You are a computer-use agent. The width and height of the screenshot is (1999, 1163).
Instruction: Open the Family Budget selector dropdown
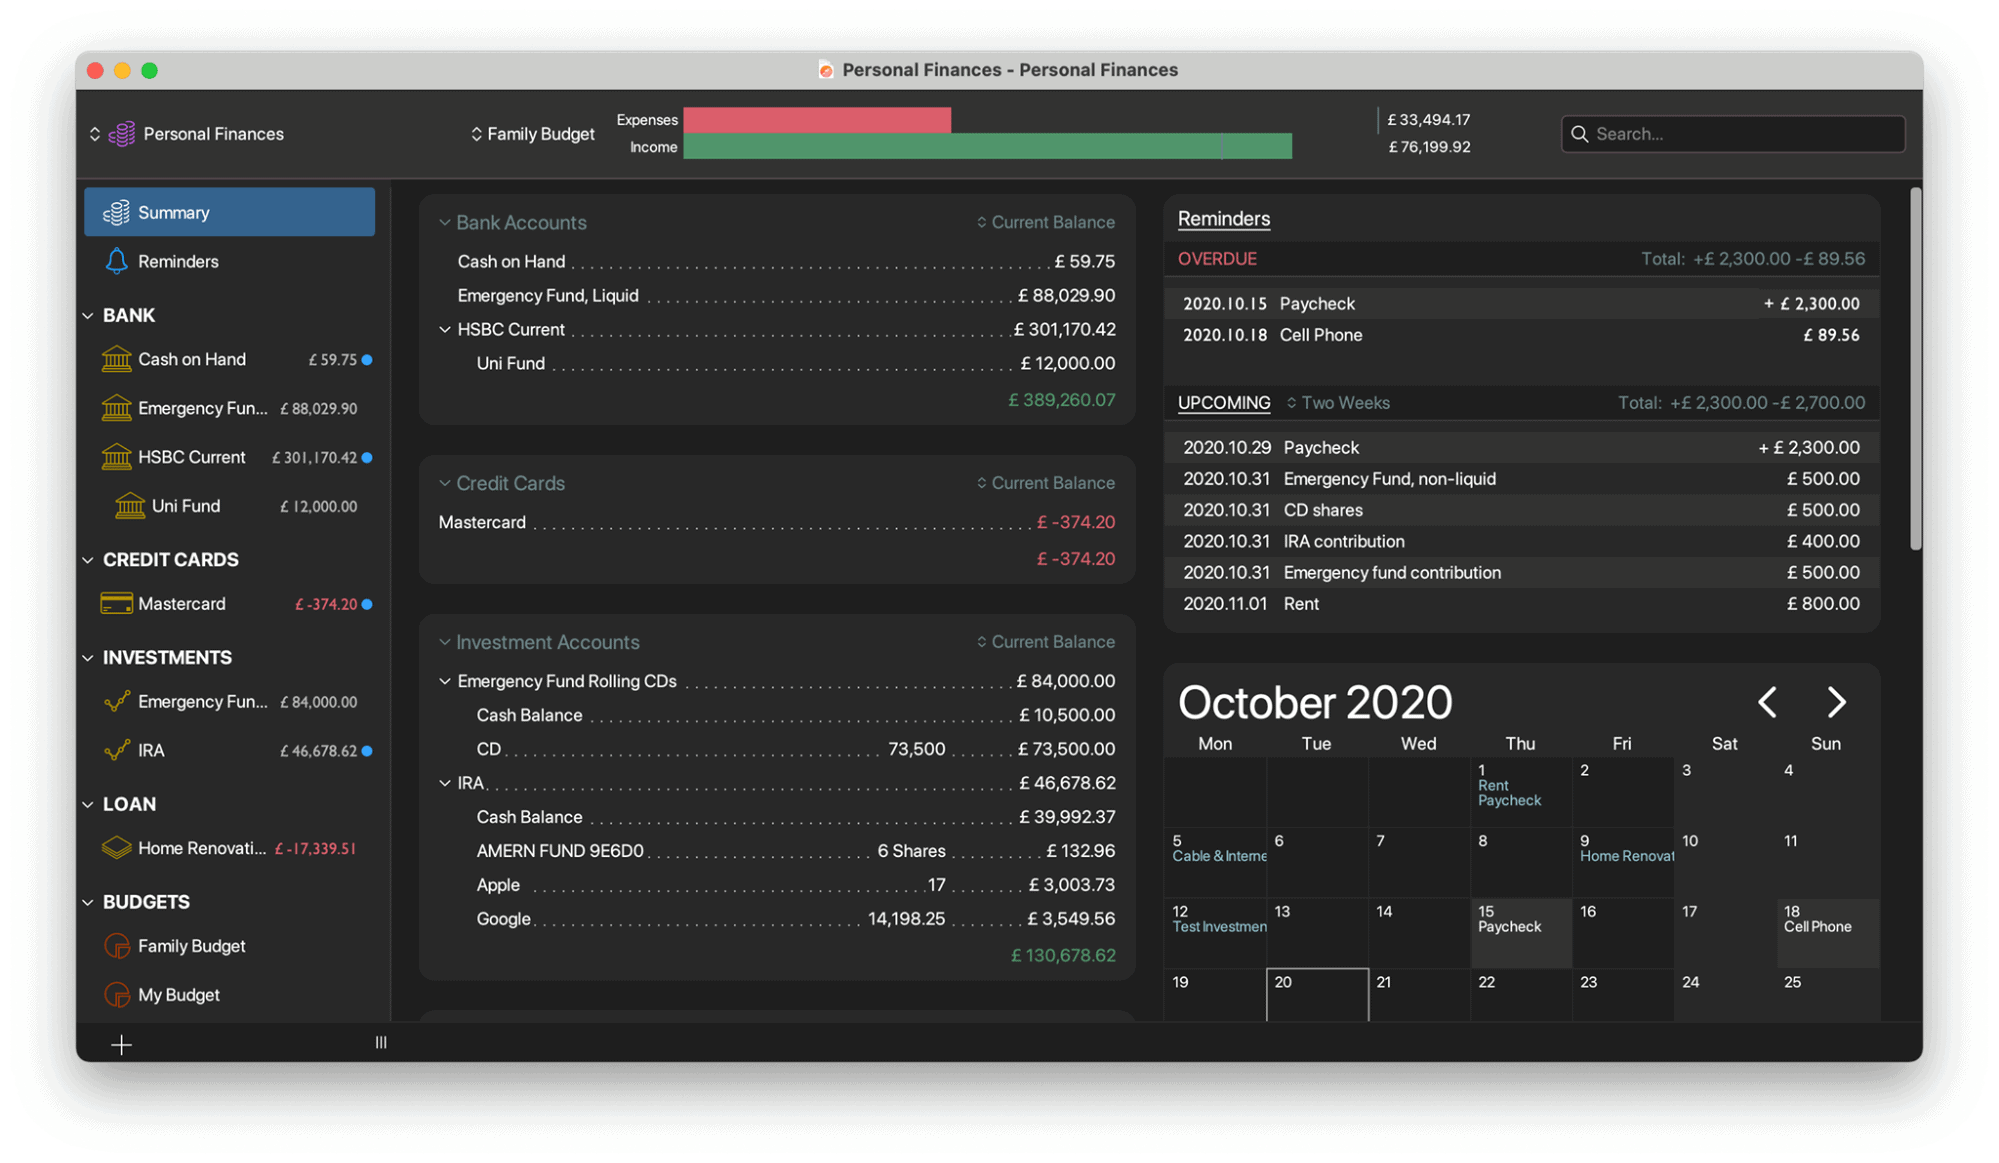[x=533, y=134]
